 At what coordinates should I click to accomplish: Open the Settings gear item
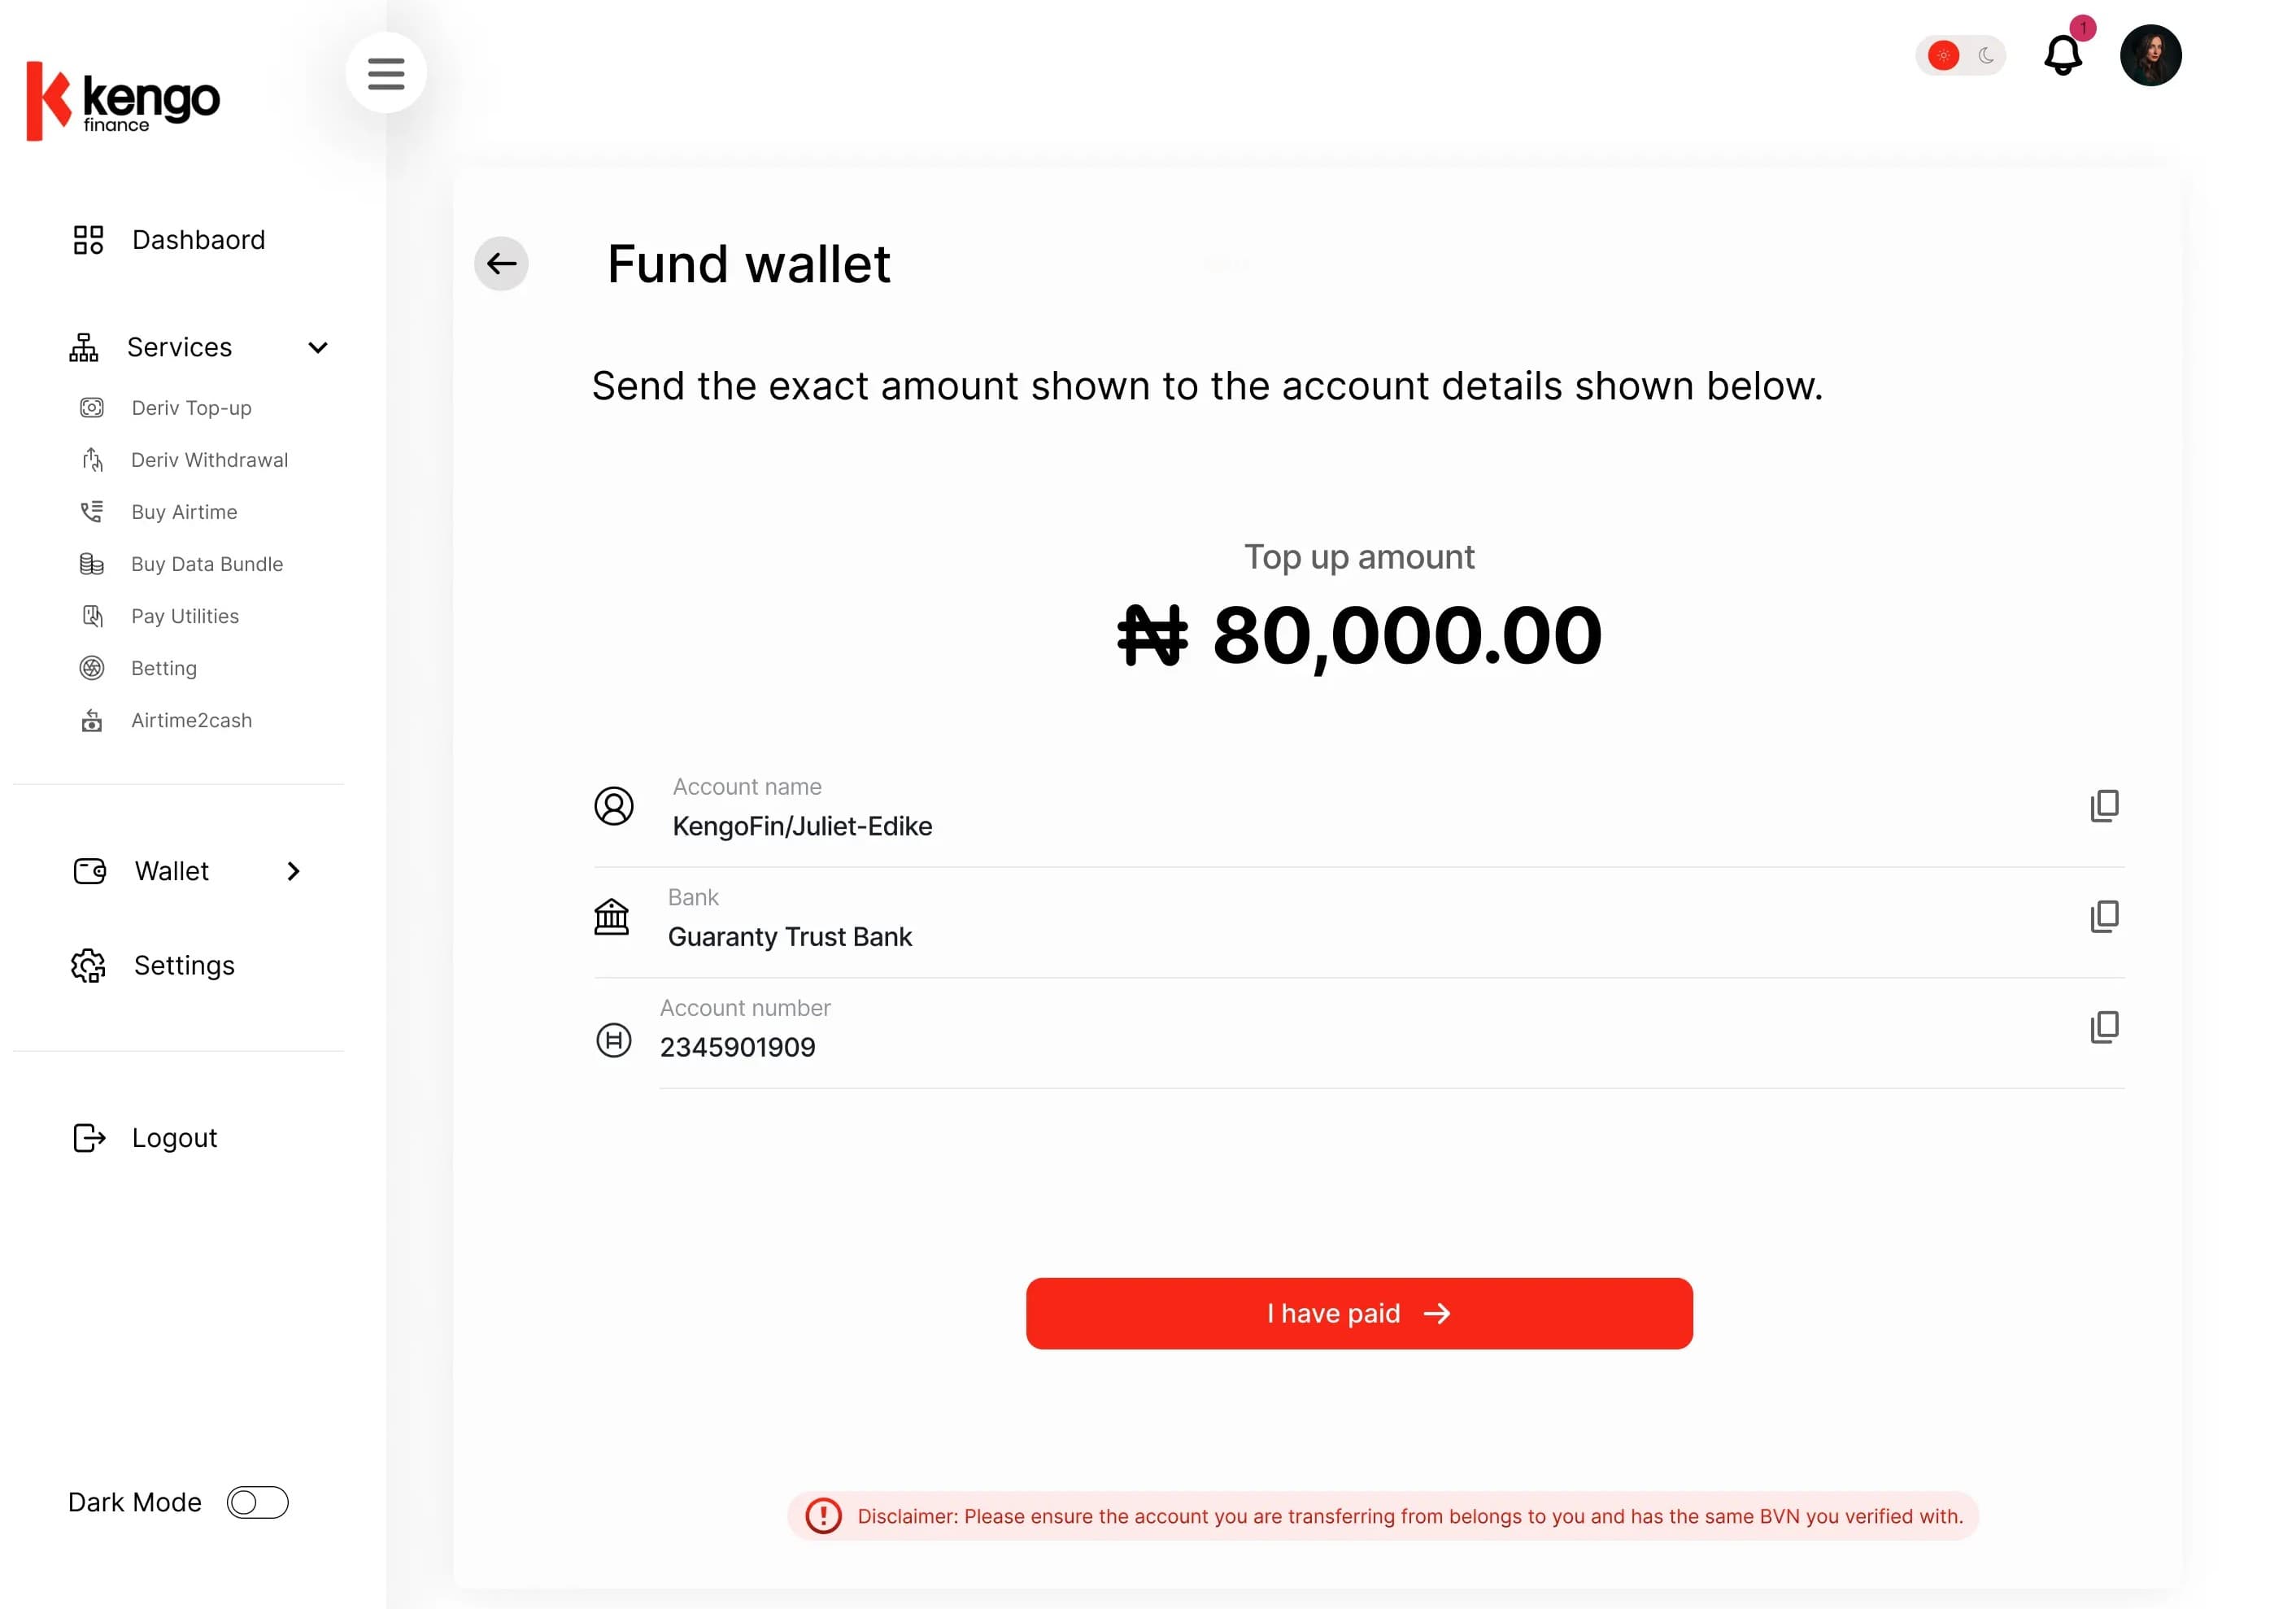pos(152,965)
